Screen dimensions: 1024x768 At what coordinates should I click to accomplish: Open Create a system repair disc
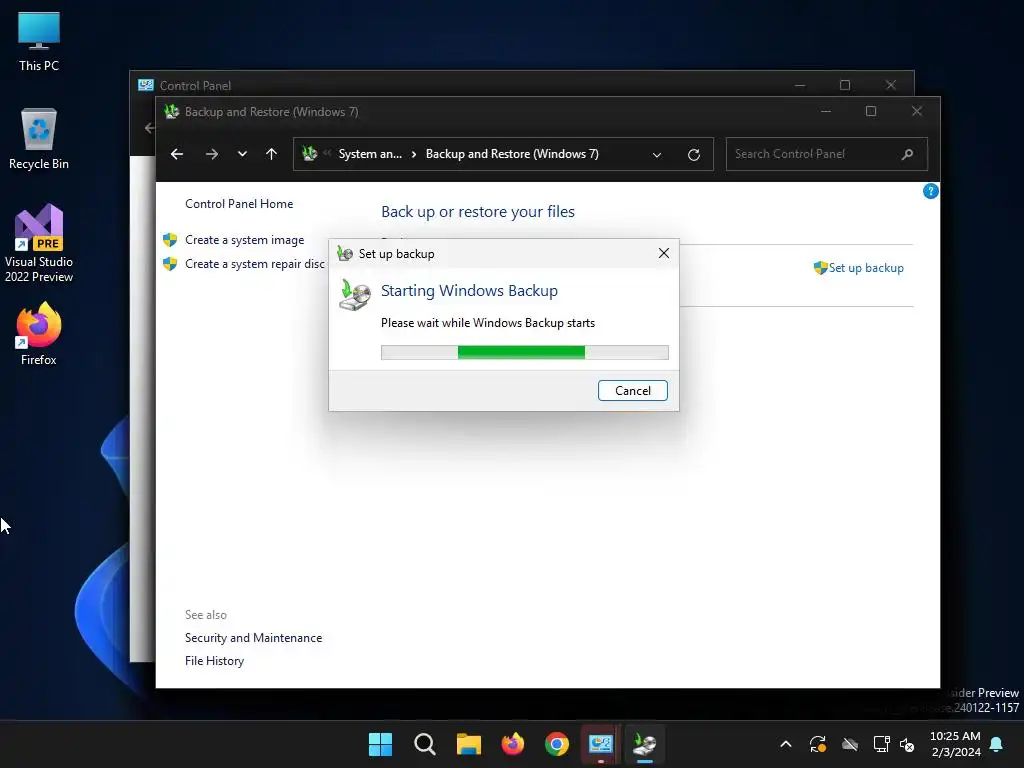pyautogui.click(x=255, y=264)
